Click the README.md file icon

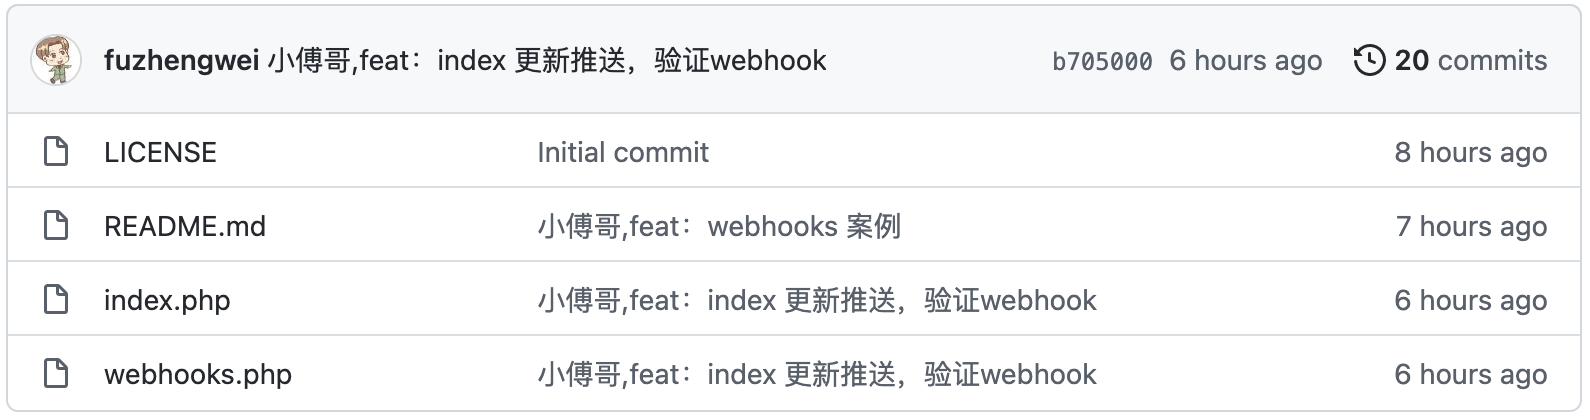(57, 226)
